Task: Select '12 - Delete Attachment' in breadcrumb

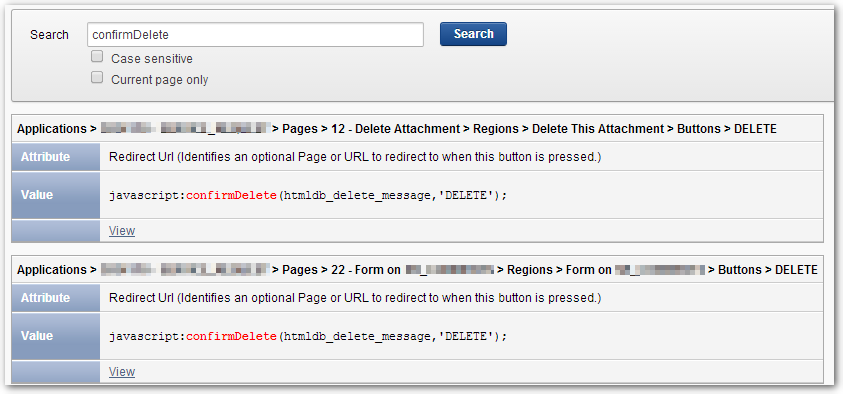Action: pyautogui.click(x=397, y=129)
